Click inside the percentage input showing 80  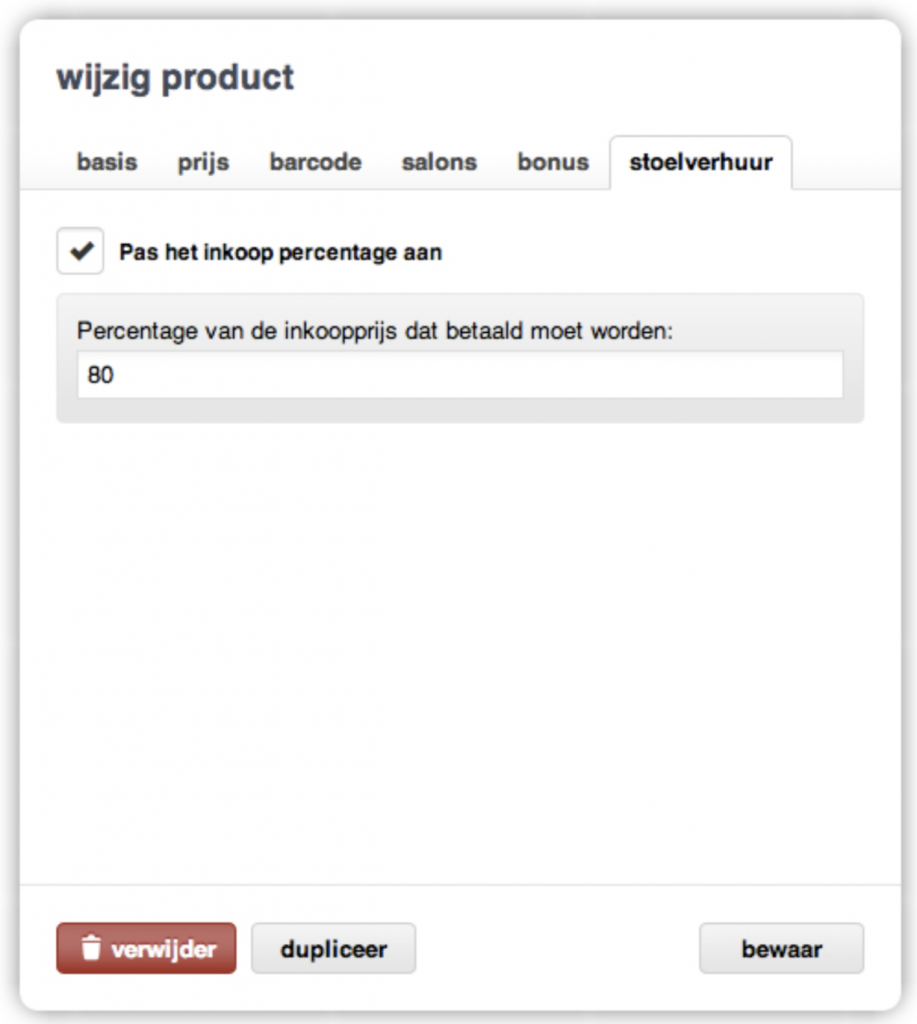pyautogui.click(x=460, y=376)
